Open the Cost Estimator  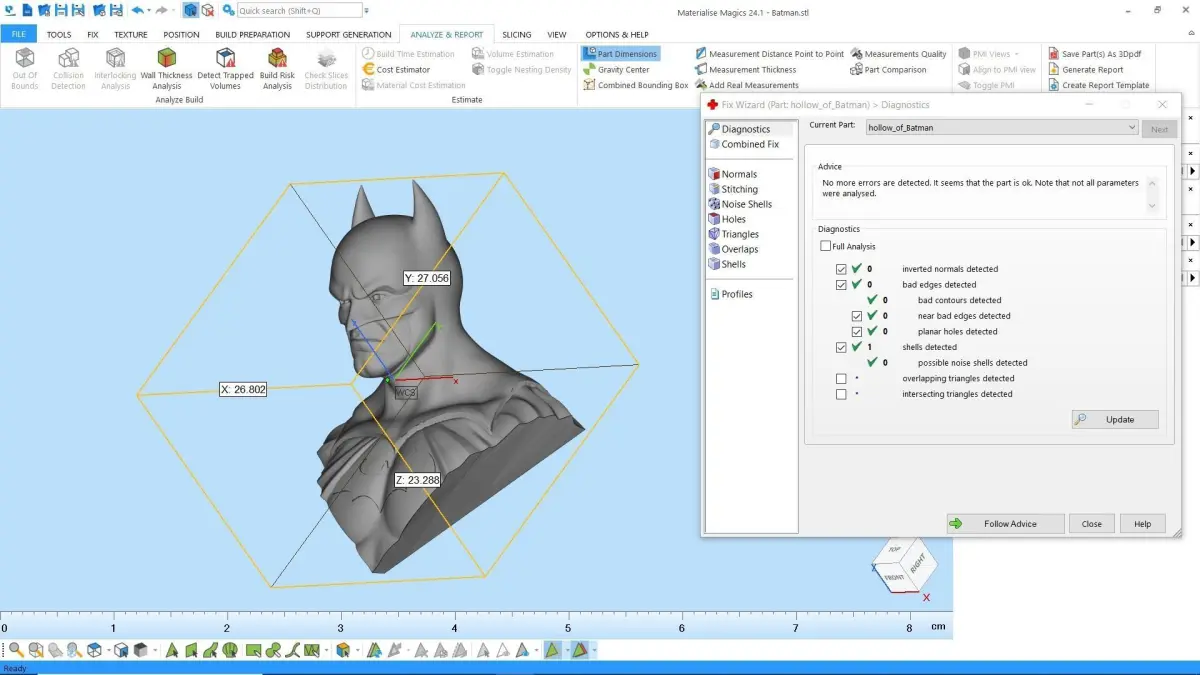click(x=396, y=70)
